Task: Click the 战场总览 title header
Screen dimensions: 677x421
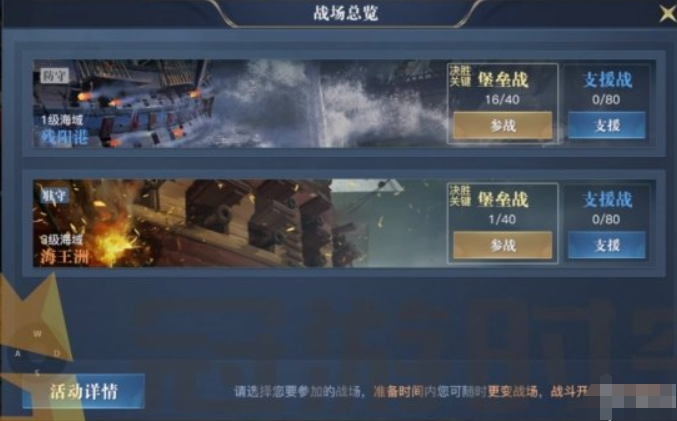Action: tap(345, 13)
